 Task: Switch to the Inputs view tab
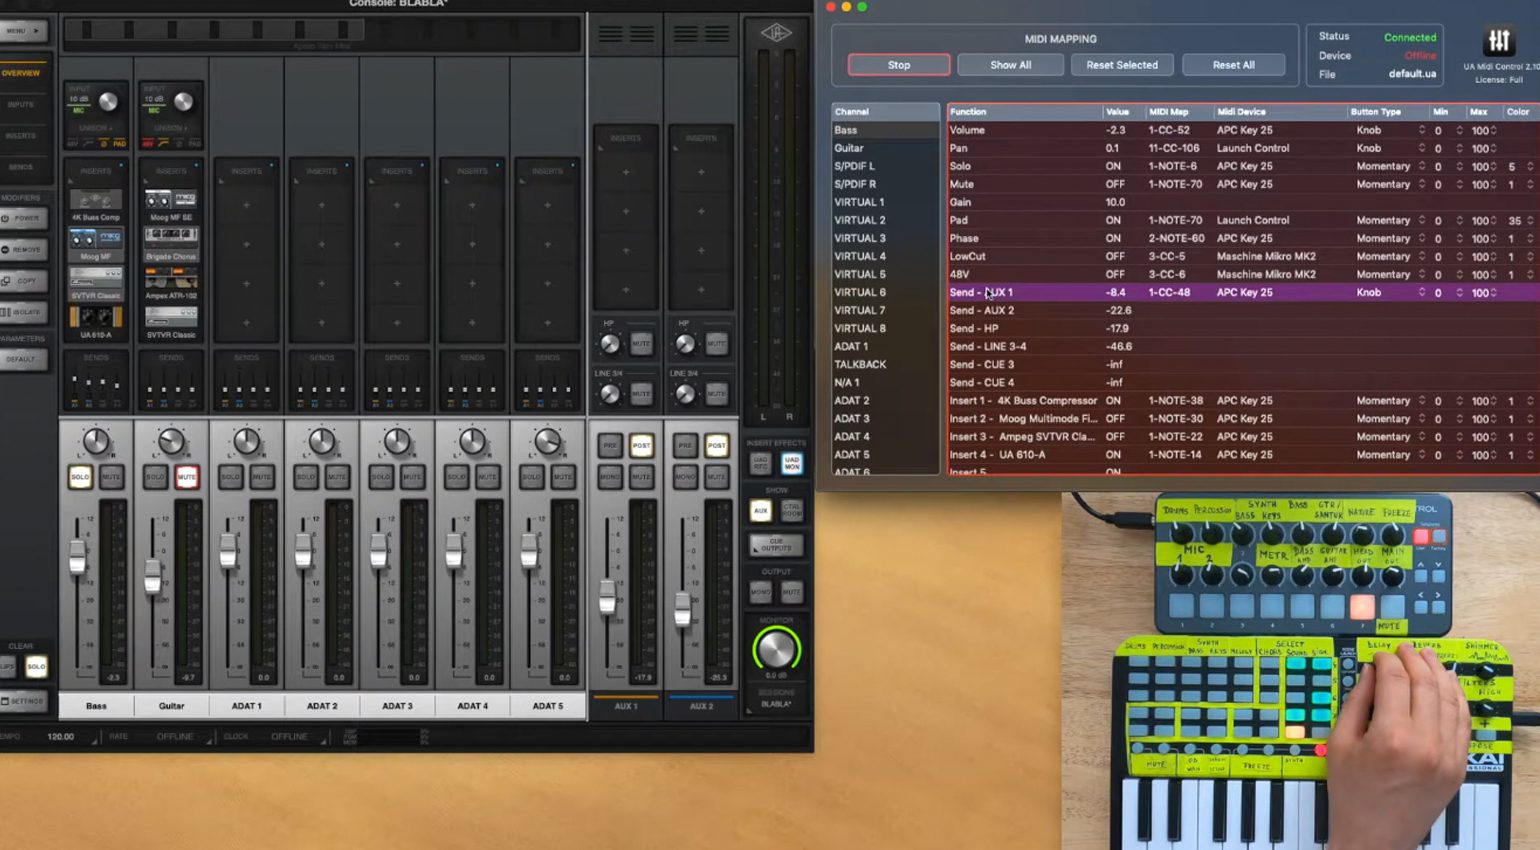coord(21,104)
